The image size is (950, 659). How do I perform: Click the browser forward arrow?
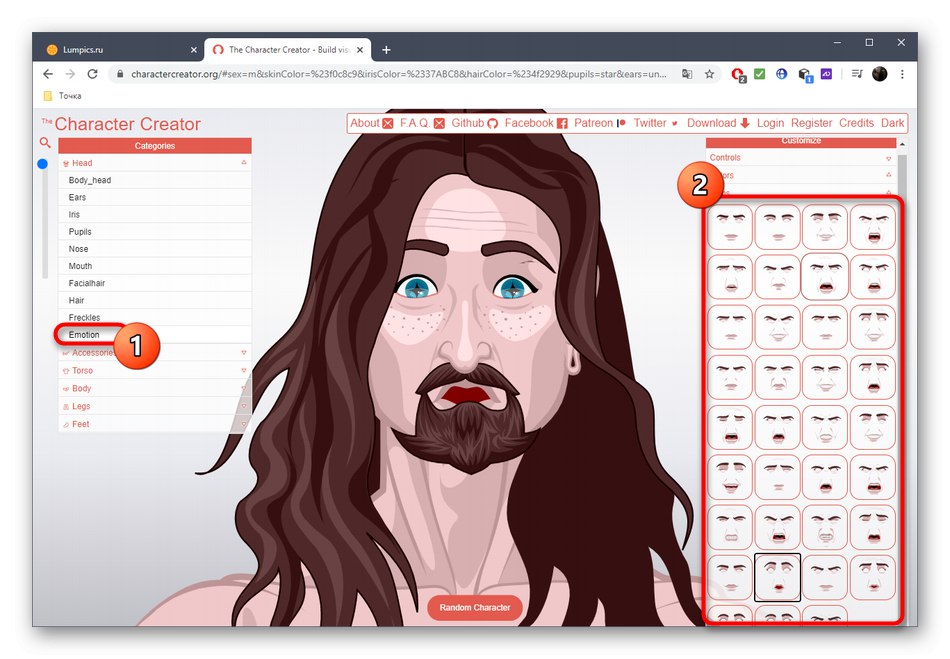(x=70, y=74)
